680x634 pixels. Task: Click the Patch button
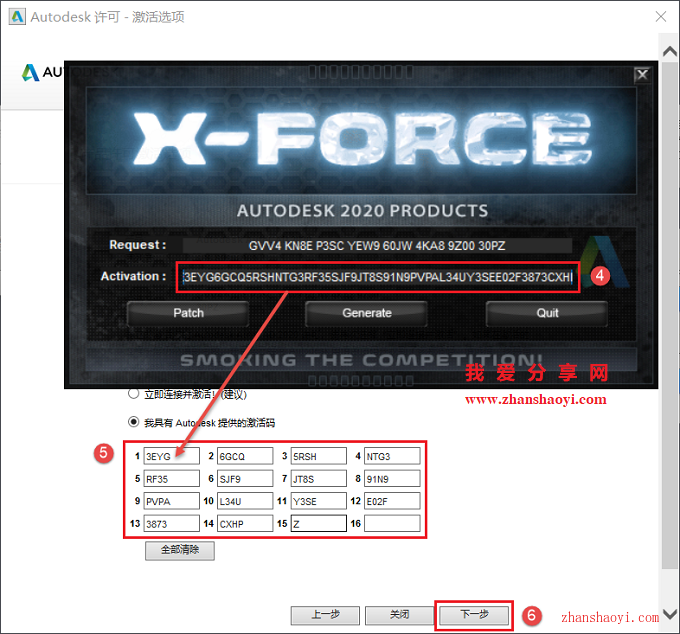188,313
